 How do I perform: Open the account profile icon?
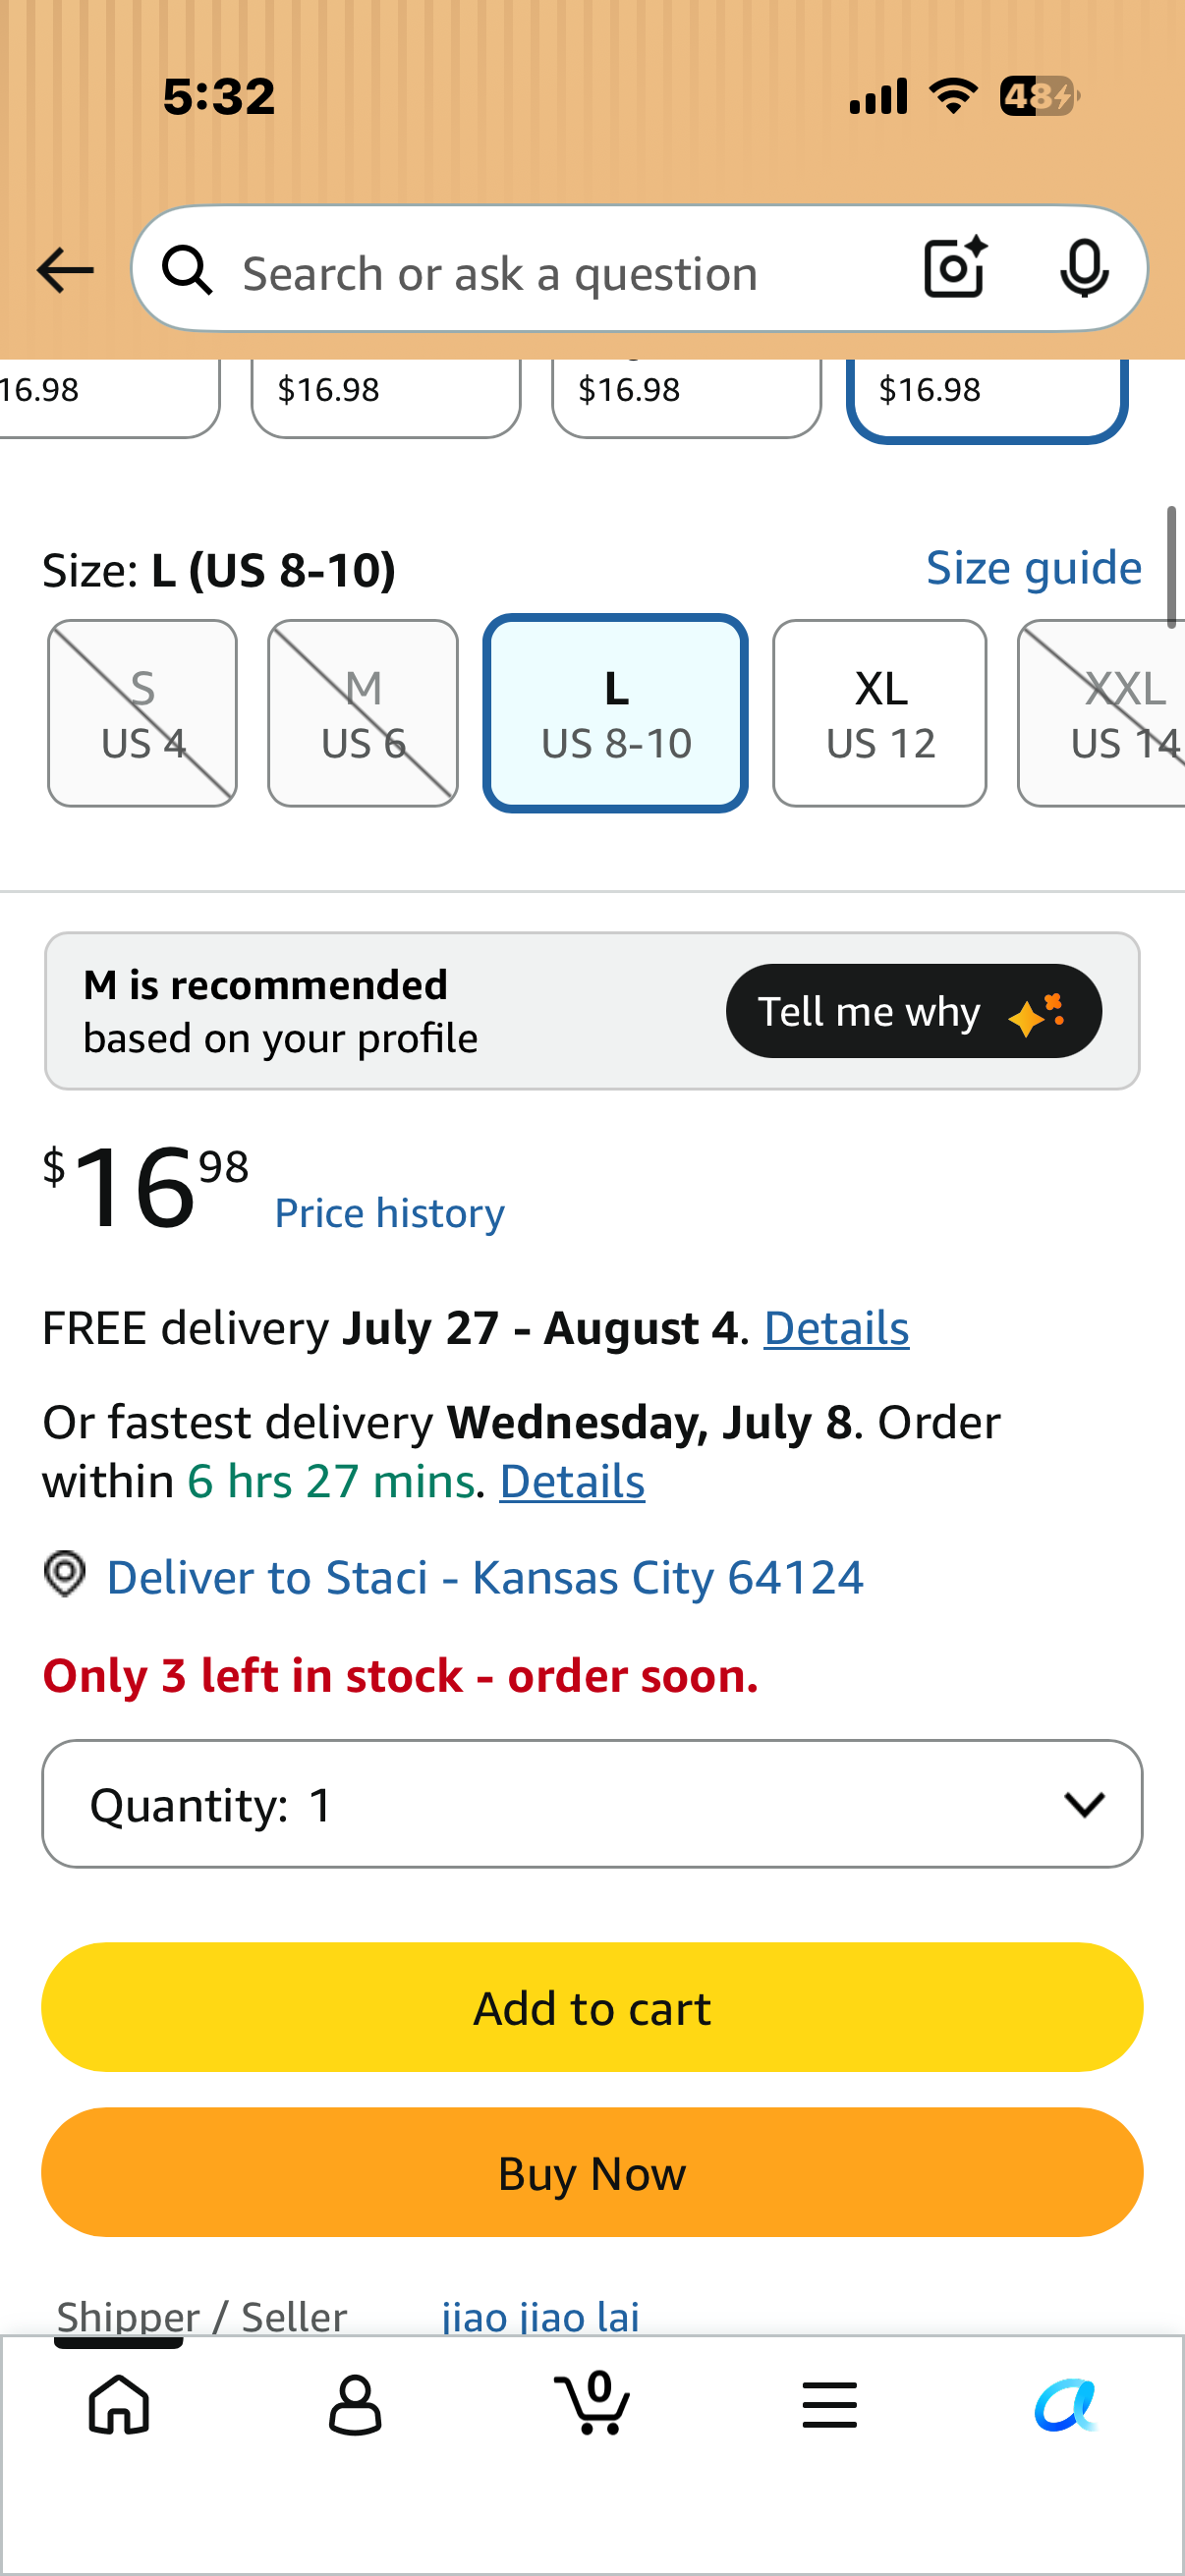pyautogui.click(x=355, y=2404)
